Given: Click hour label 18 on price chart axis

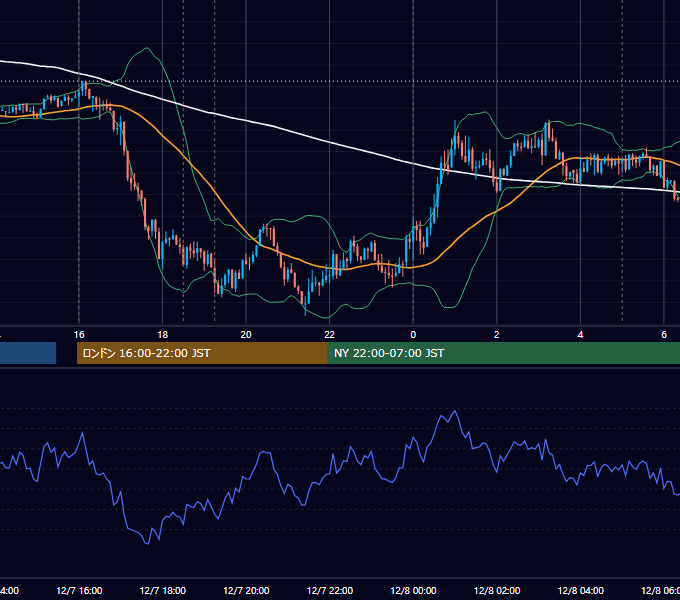Looking at the screenshot, I should 163,335.
